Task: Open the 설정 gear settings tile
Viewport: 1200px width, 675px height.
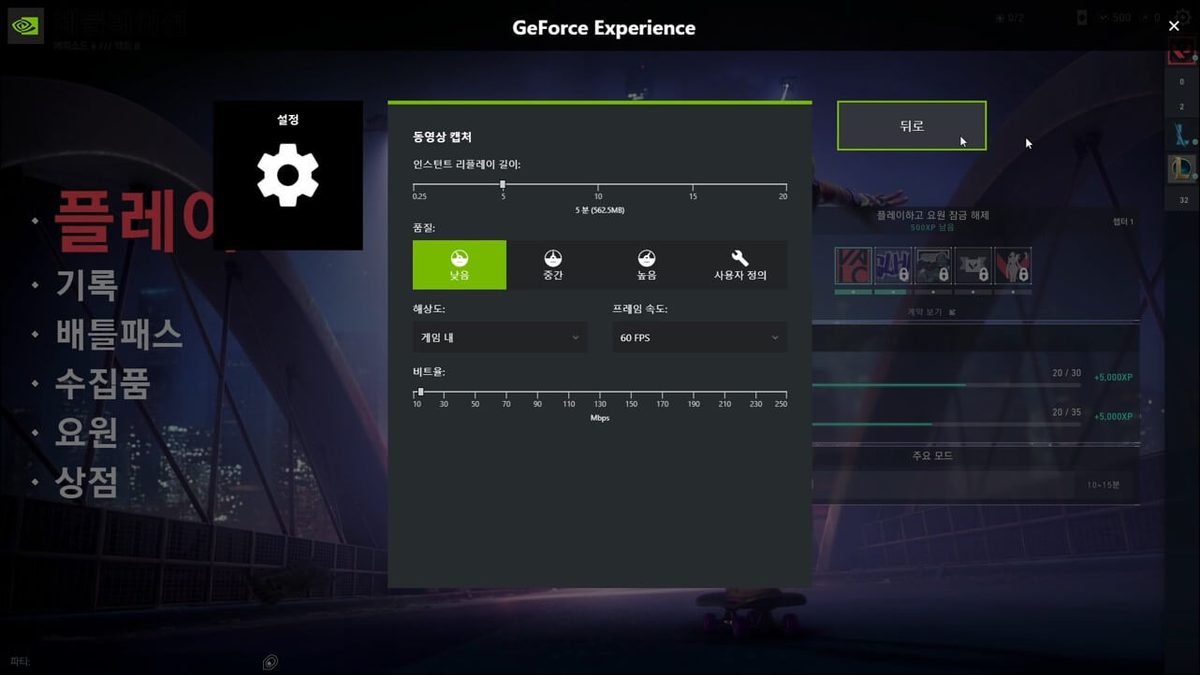Action: (x=288, y=175)
